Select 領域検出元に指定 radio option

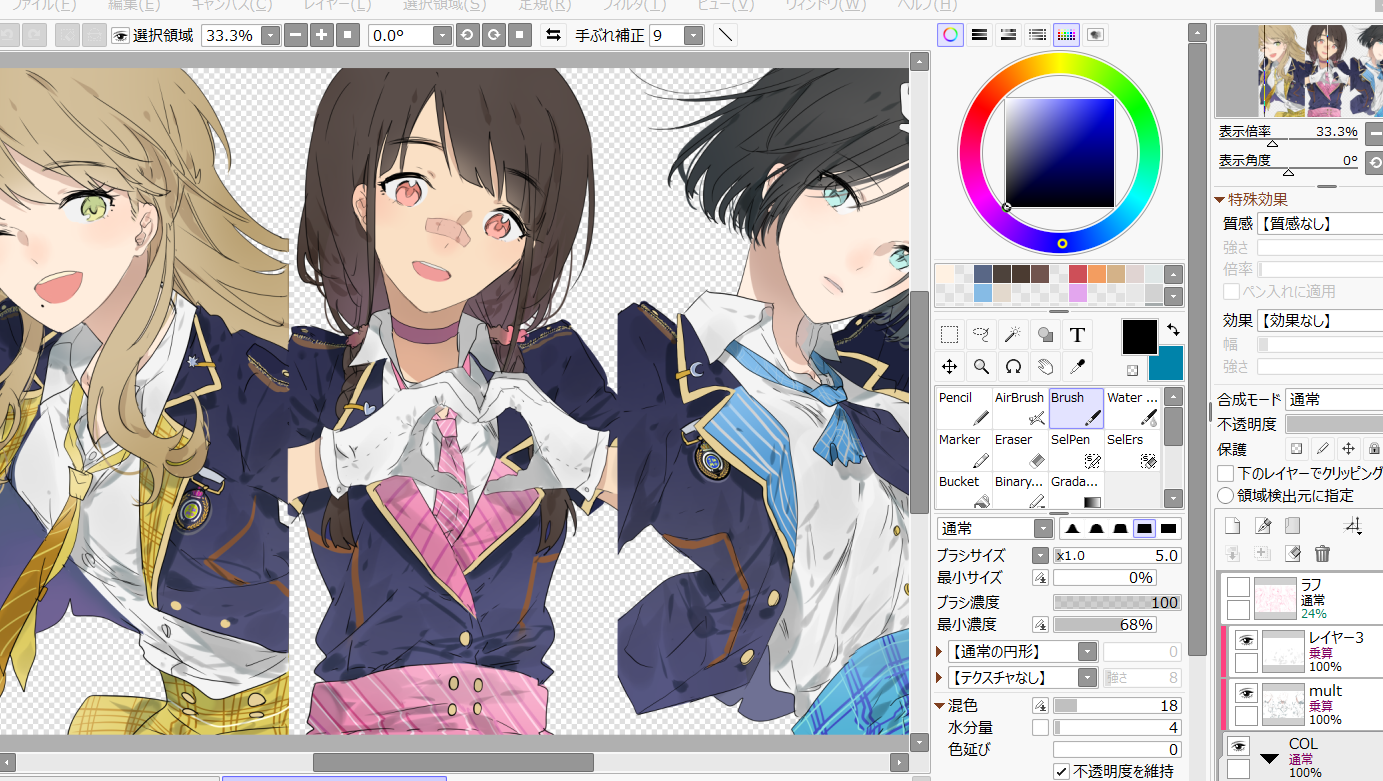click(1226, 495)
